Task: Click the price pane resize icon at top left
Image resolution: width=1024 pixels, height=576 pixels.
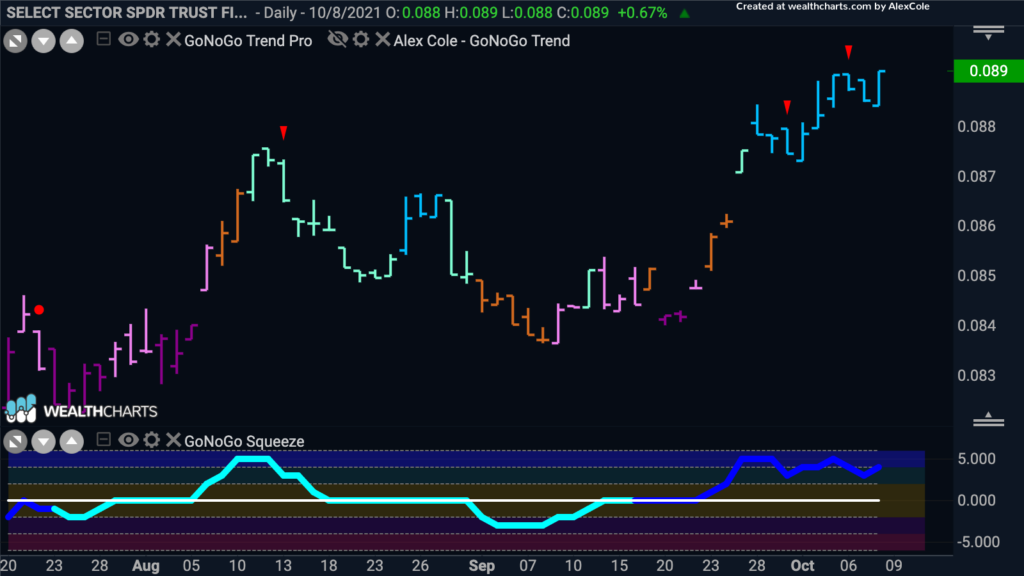Action: click(x=15, y=41)
